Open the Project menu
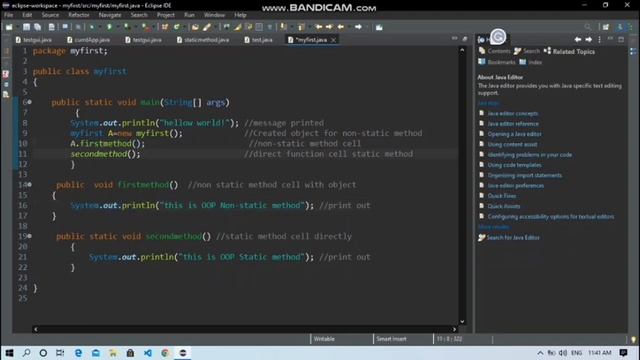 pyautogui.click(x=166, y=15)
